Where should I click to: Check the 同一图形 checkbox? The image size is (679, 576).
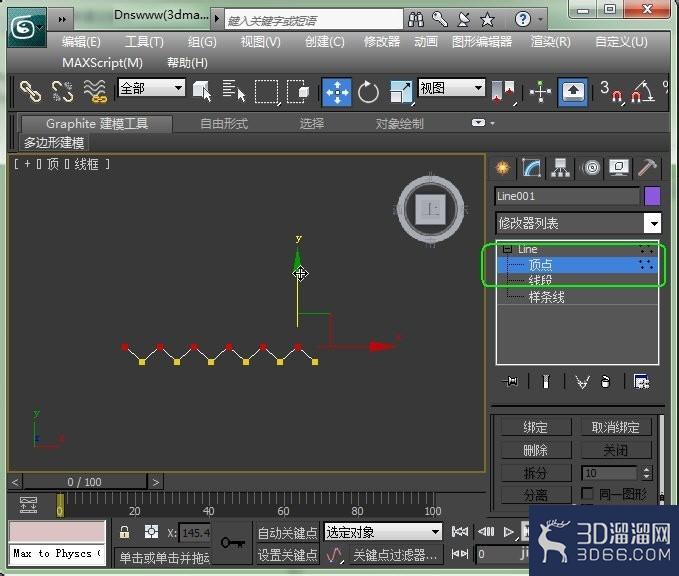tap(587, 493)
